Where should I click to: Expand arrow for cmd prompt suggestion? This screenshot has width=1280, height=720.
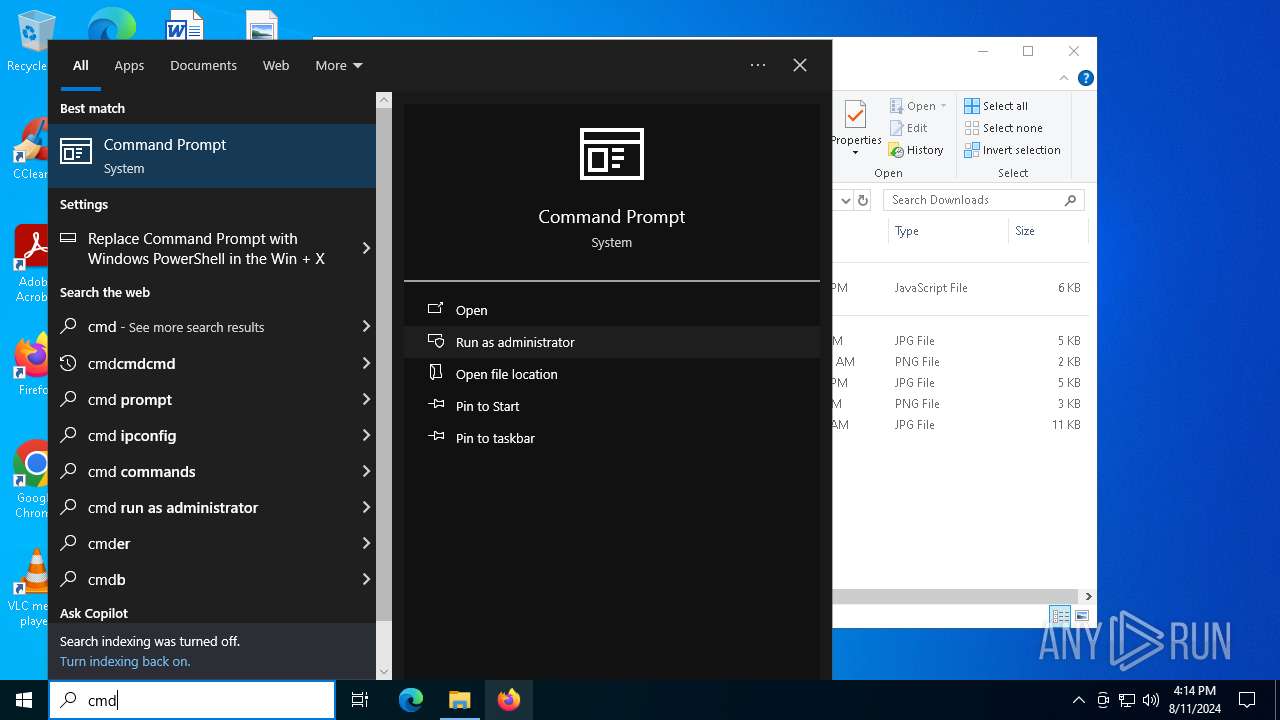[x=366, y=399]
